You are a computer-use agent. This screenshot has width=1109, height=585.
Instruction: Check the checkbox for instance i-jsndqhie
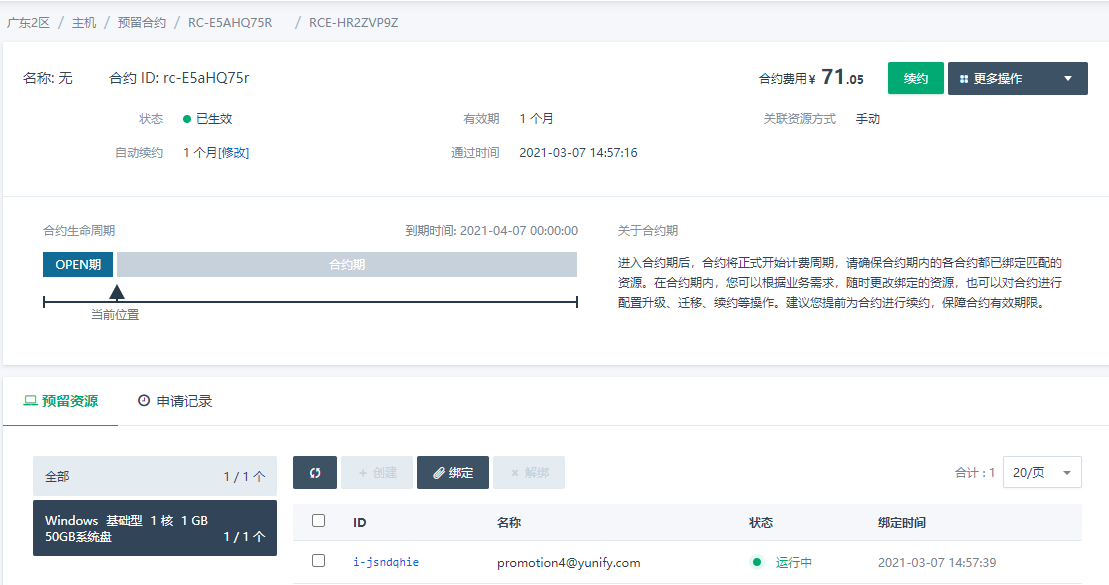pyautogui.click(x=316, y=562)
